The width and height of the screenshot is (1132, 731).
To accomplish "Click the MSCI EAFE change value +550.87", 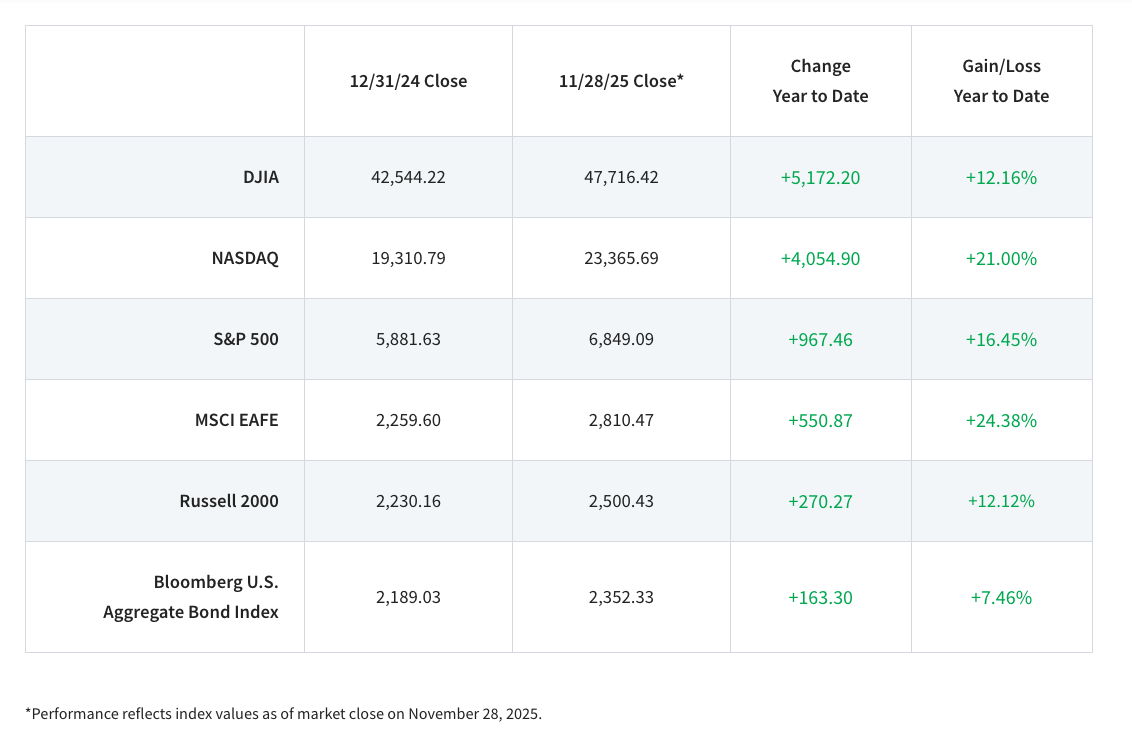I will [820, 420].
